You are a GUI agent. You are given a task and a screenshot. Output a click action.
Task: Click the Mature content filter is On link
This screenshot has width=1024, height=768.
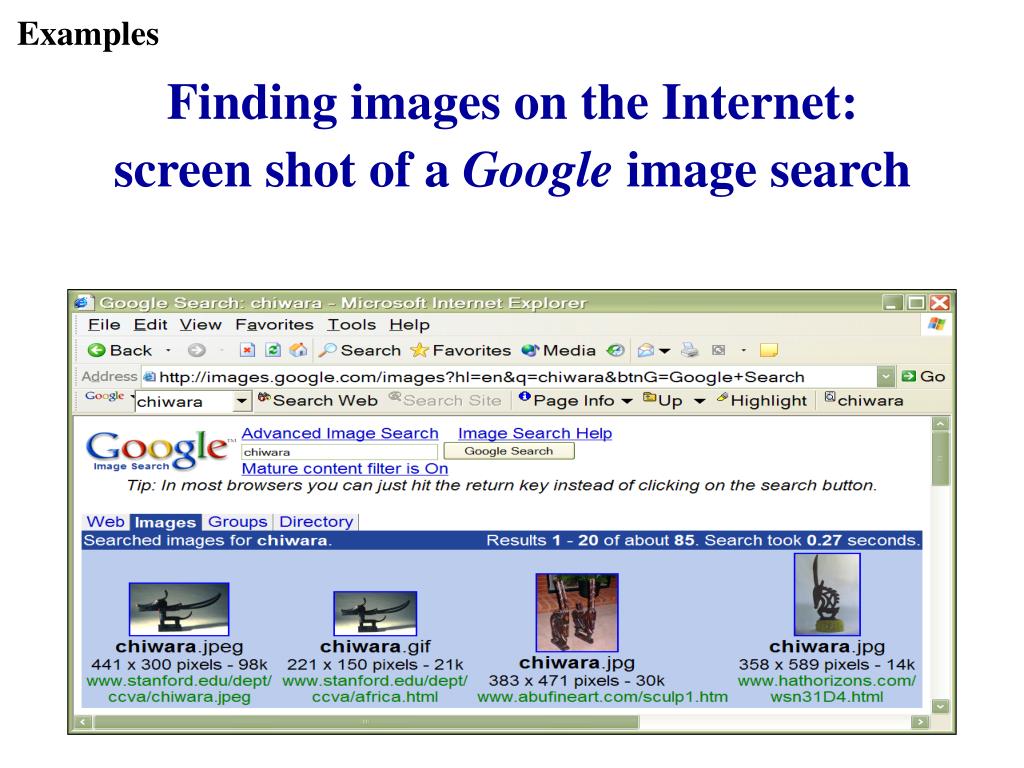click(x=345, y=468)
